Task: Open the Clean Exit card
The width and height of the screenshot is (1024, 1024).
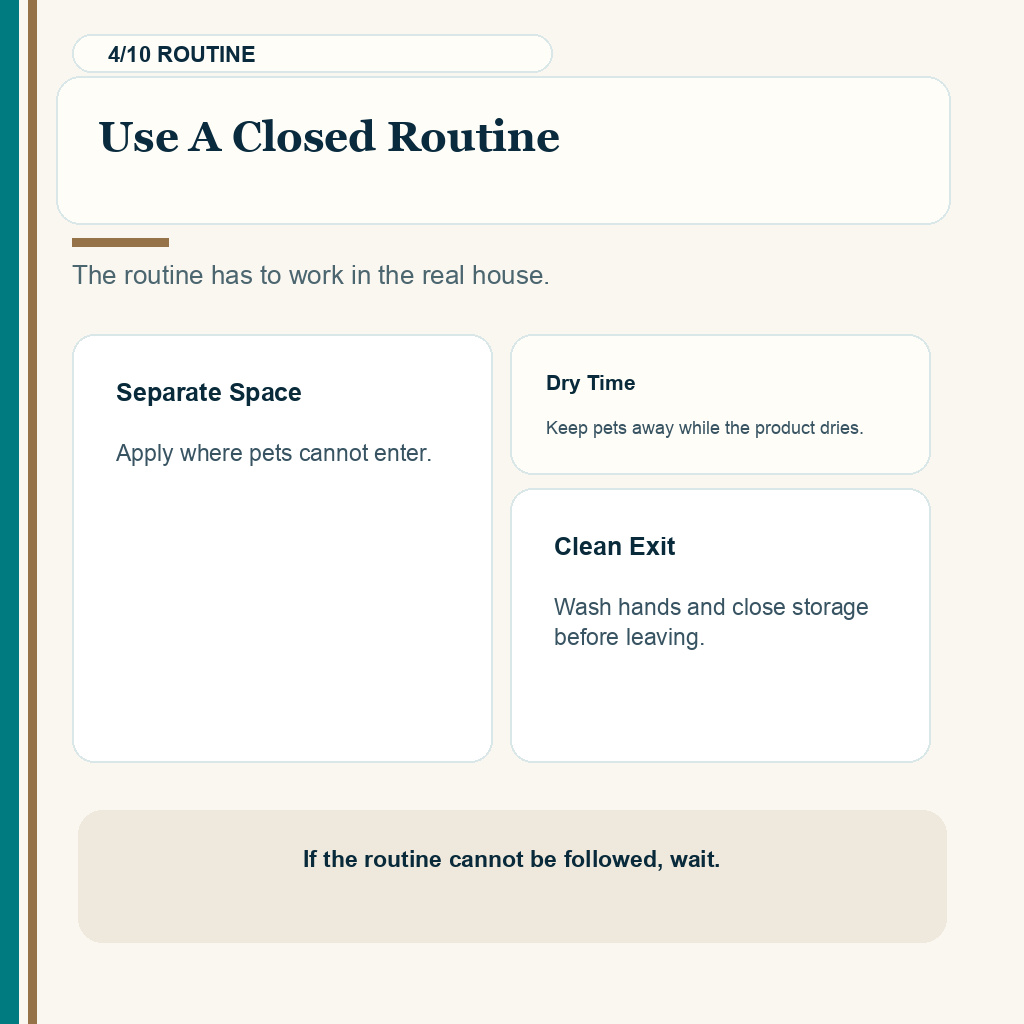Action: pyautogui.click(x=720, y=626)
